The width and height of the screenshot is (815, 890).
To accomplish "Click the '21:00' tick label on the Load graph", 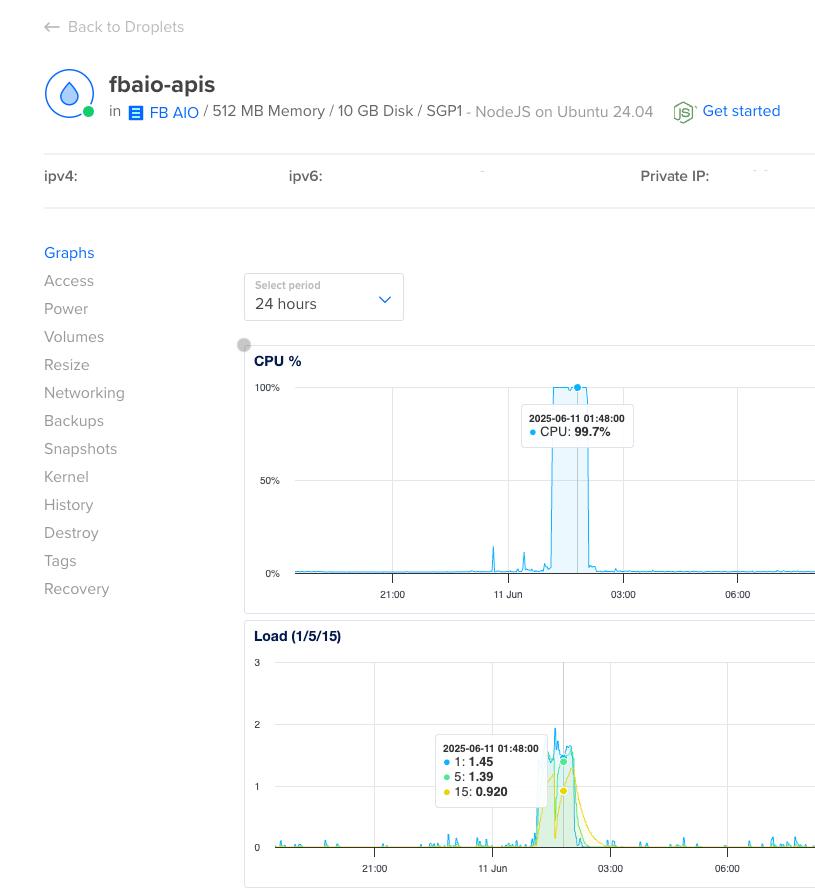I will (375, 868).
